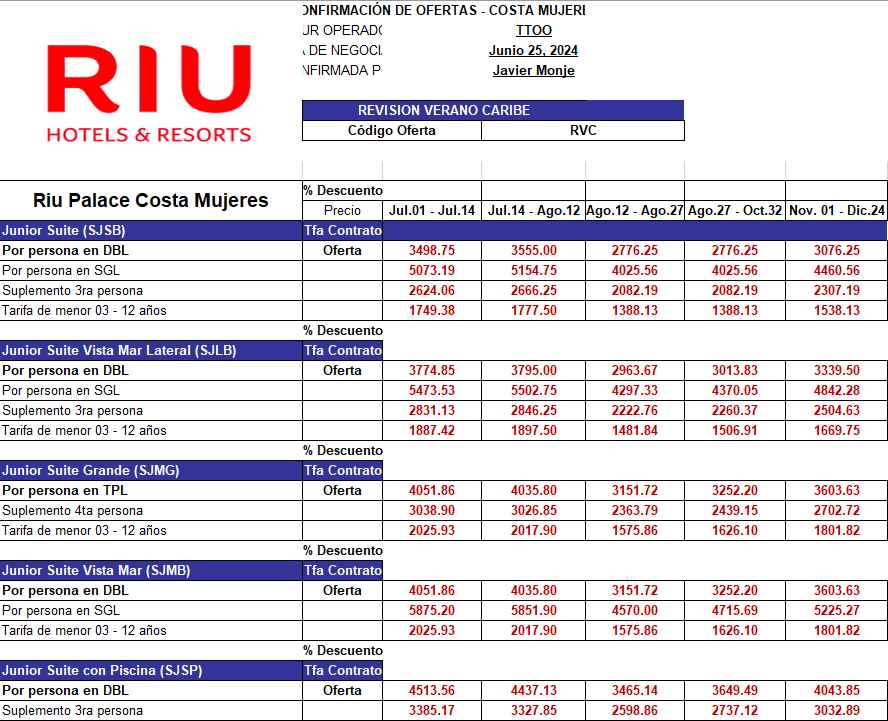Select the underlined 'TTOO' text

pos(533,31)
